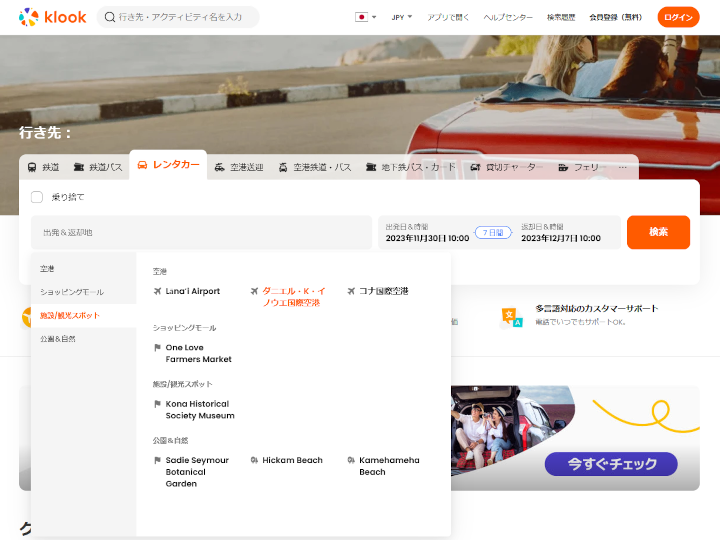Click the 貸切チャーター car icon
This screenshot has width=720, height=540.
[x=475, y=167]
